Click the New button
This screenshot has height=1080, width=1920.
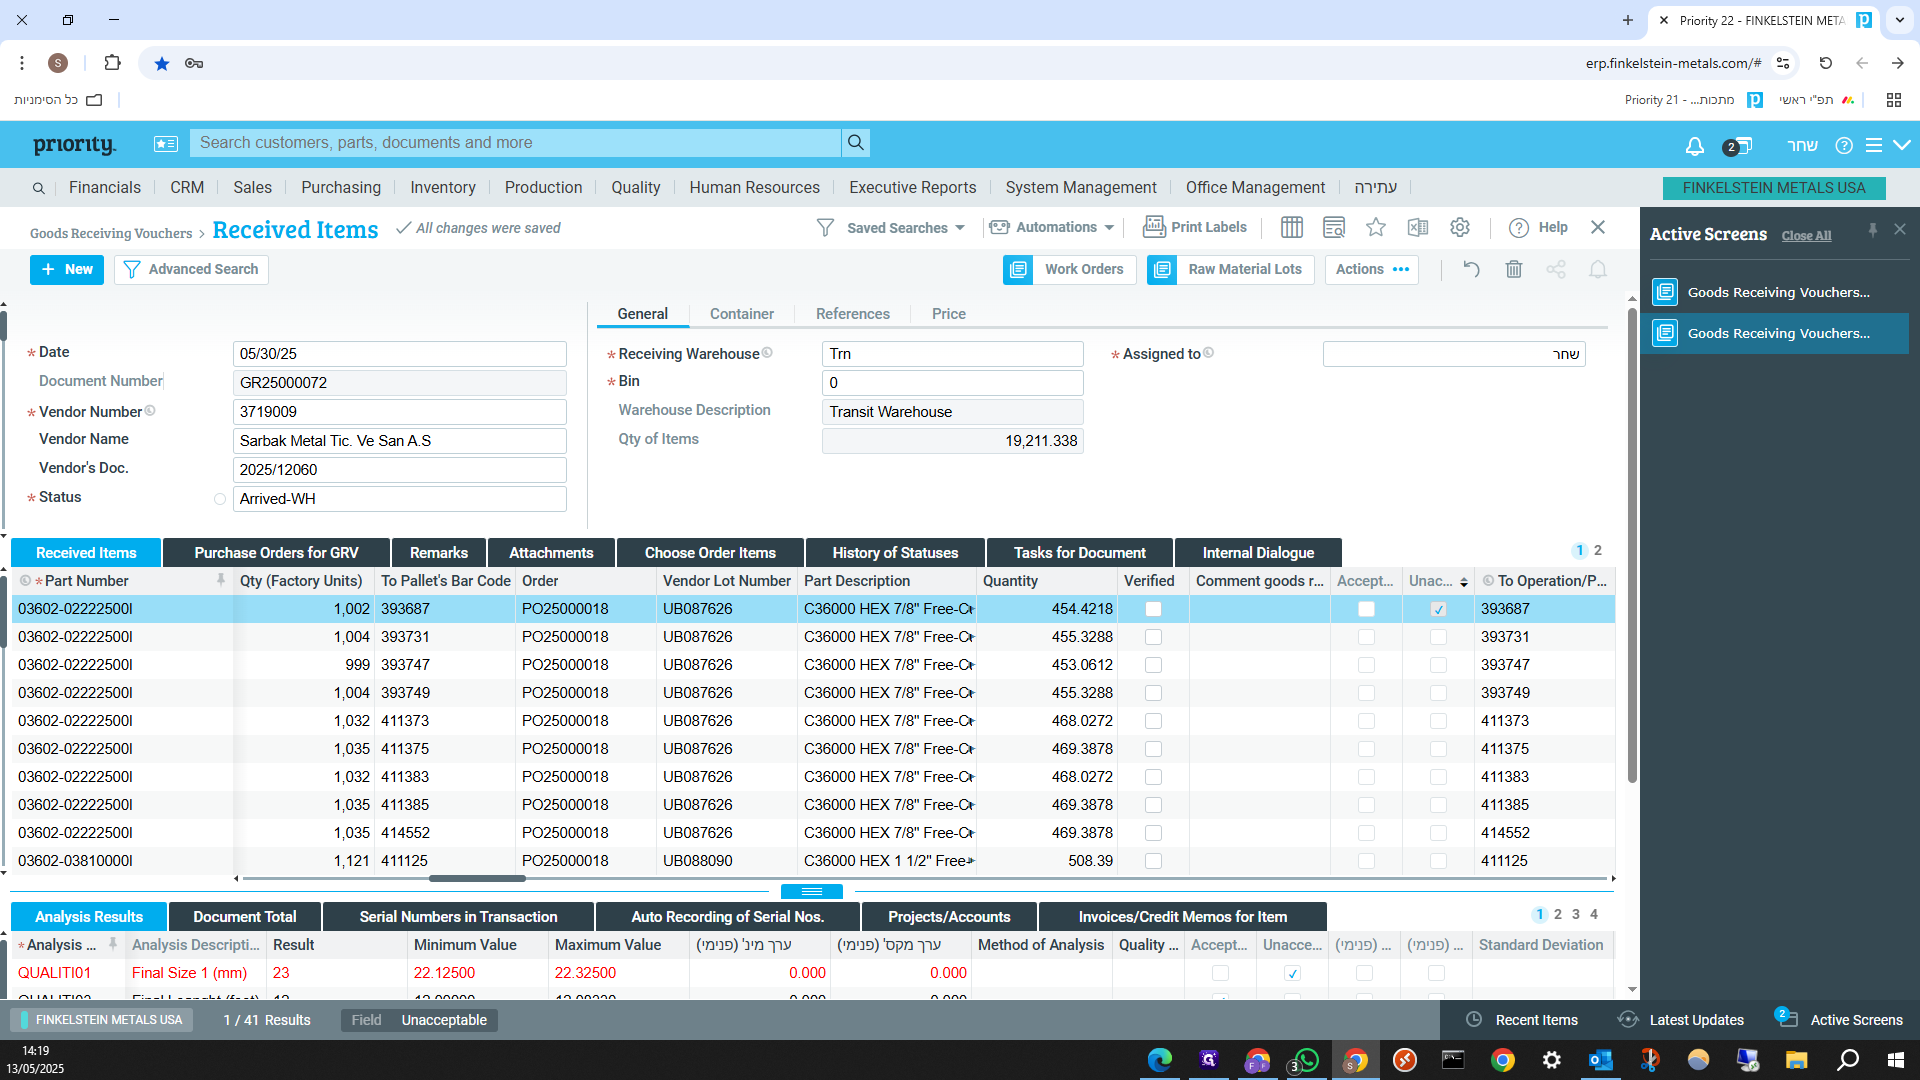67,270
